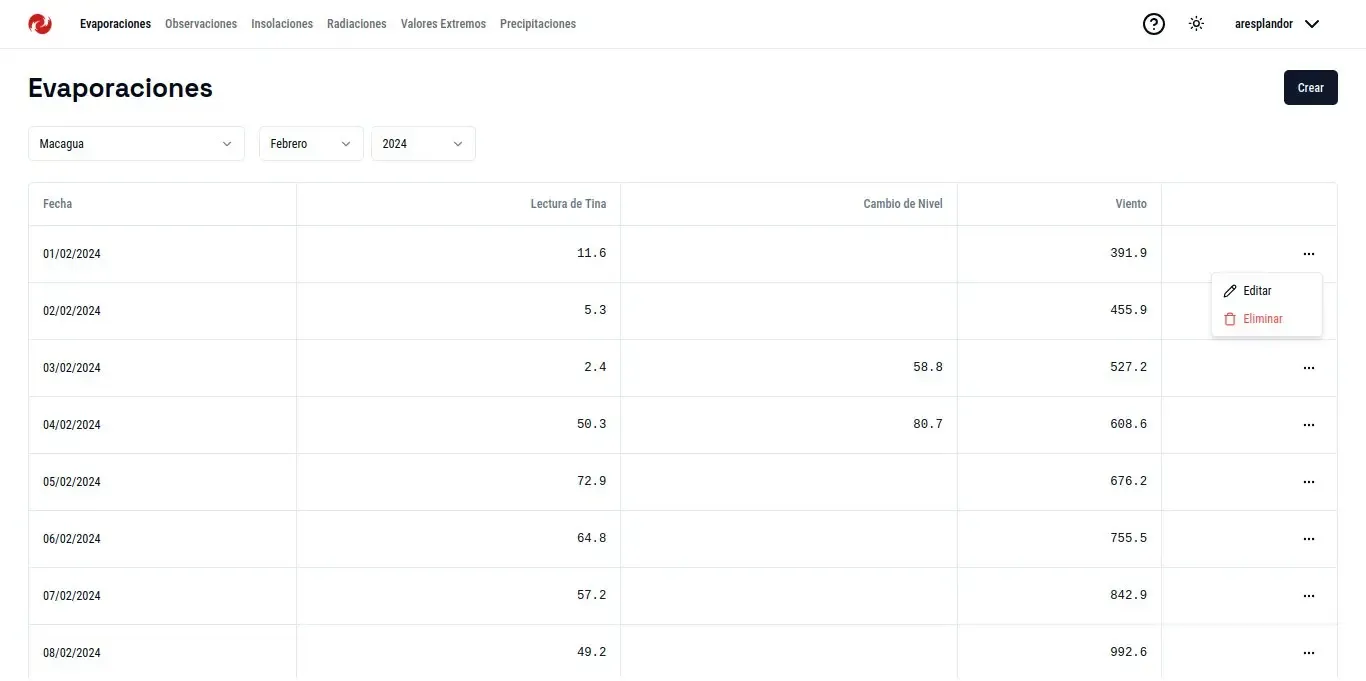Switch to the Observaciones tab
1366x681 pixels.
coord(201,24)
